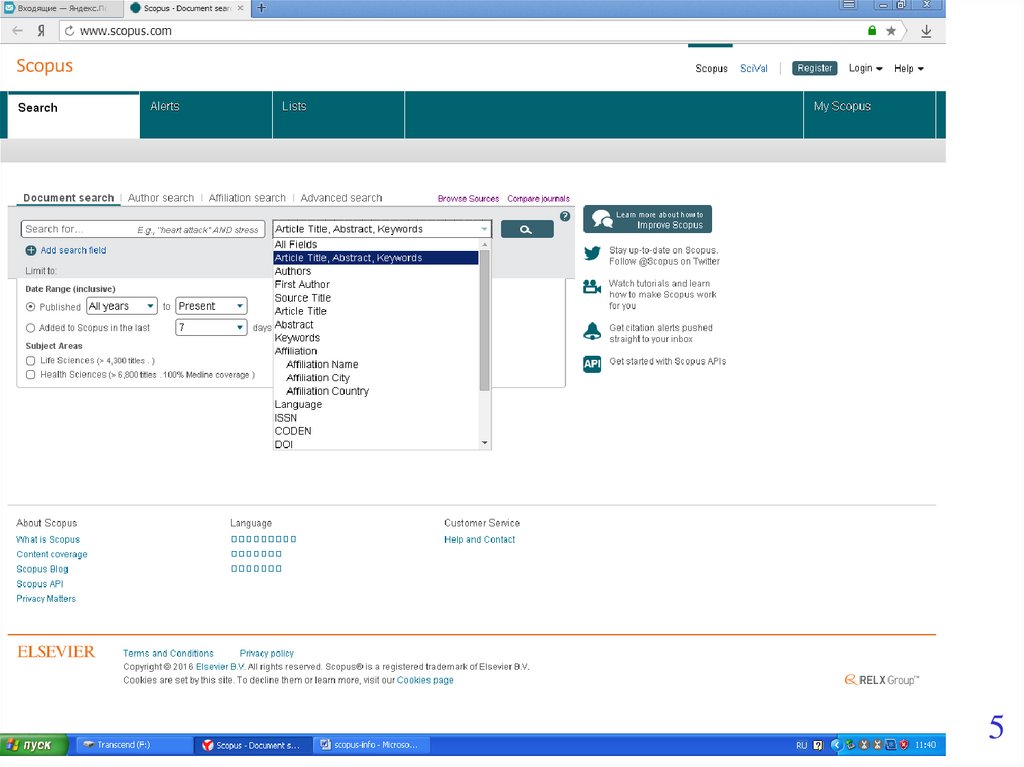Click the RELX Group logo
1024x767 pixels.
point(882,680)
